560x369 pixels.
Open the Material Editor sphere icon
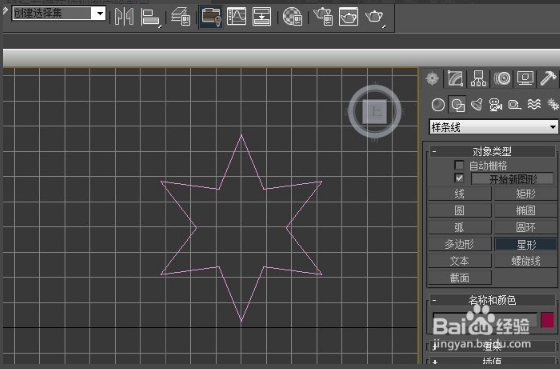[x=292, y=16]
